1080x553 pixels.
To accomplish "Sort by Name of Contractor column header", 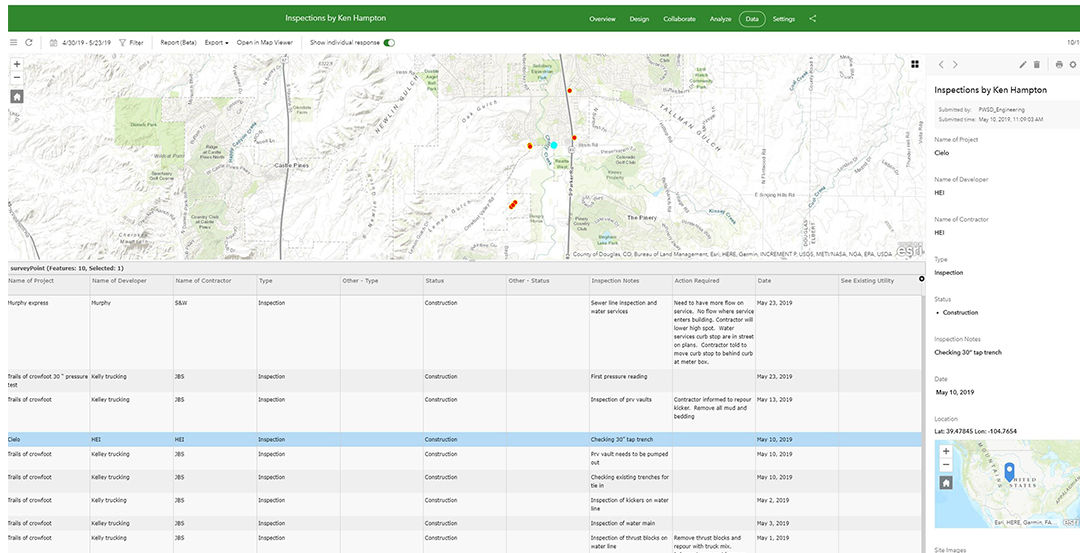I will [x=215, y=281].
